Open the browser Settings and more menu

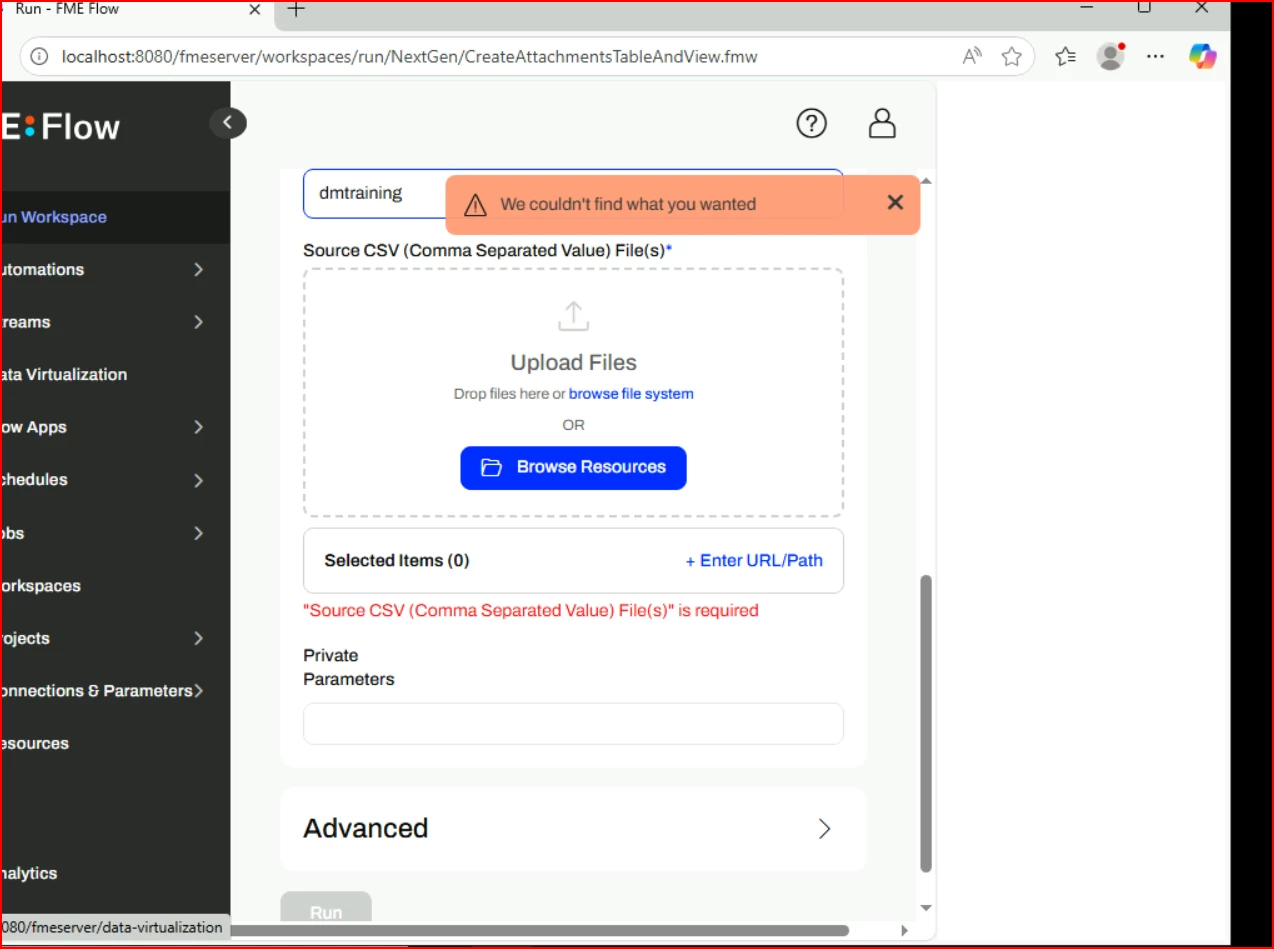pyautogui.click(x=1155, y=57)
